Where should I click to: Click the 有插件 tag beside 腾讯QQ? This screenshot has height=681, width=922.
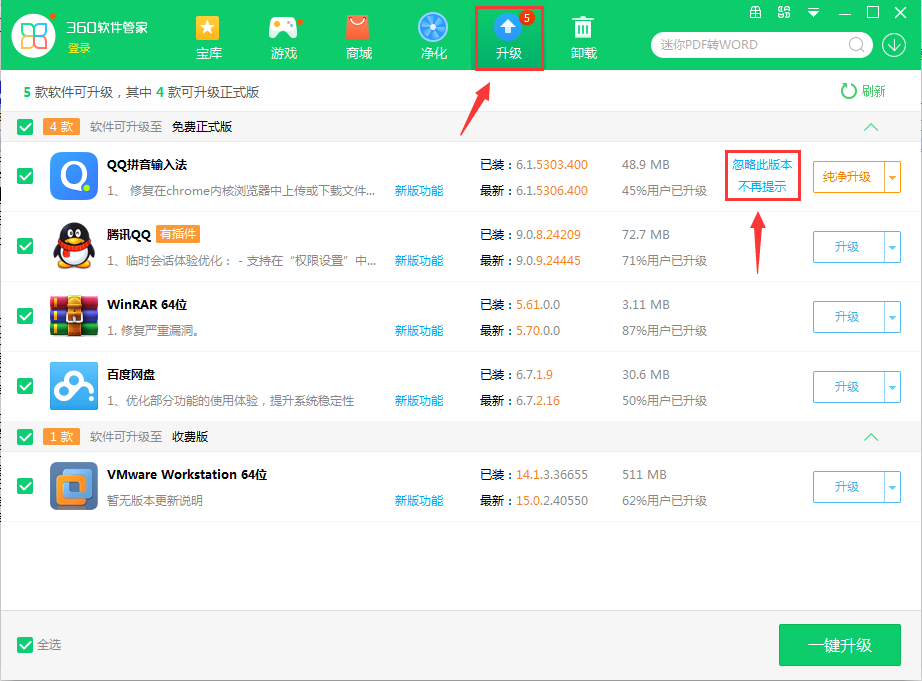(178, 234)
